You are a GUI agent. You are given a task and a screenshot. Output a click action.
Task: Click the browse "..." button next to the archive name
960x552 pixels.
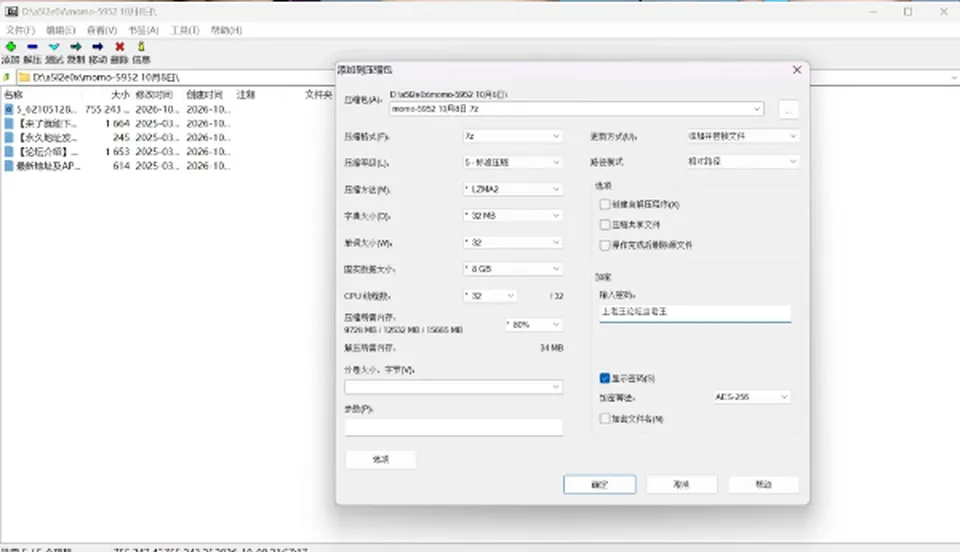[x=789, y=110]
